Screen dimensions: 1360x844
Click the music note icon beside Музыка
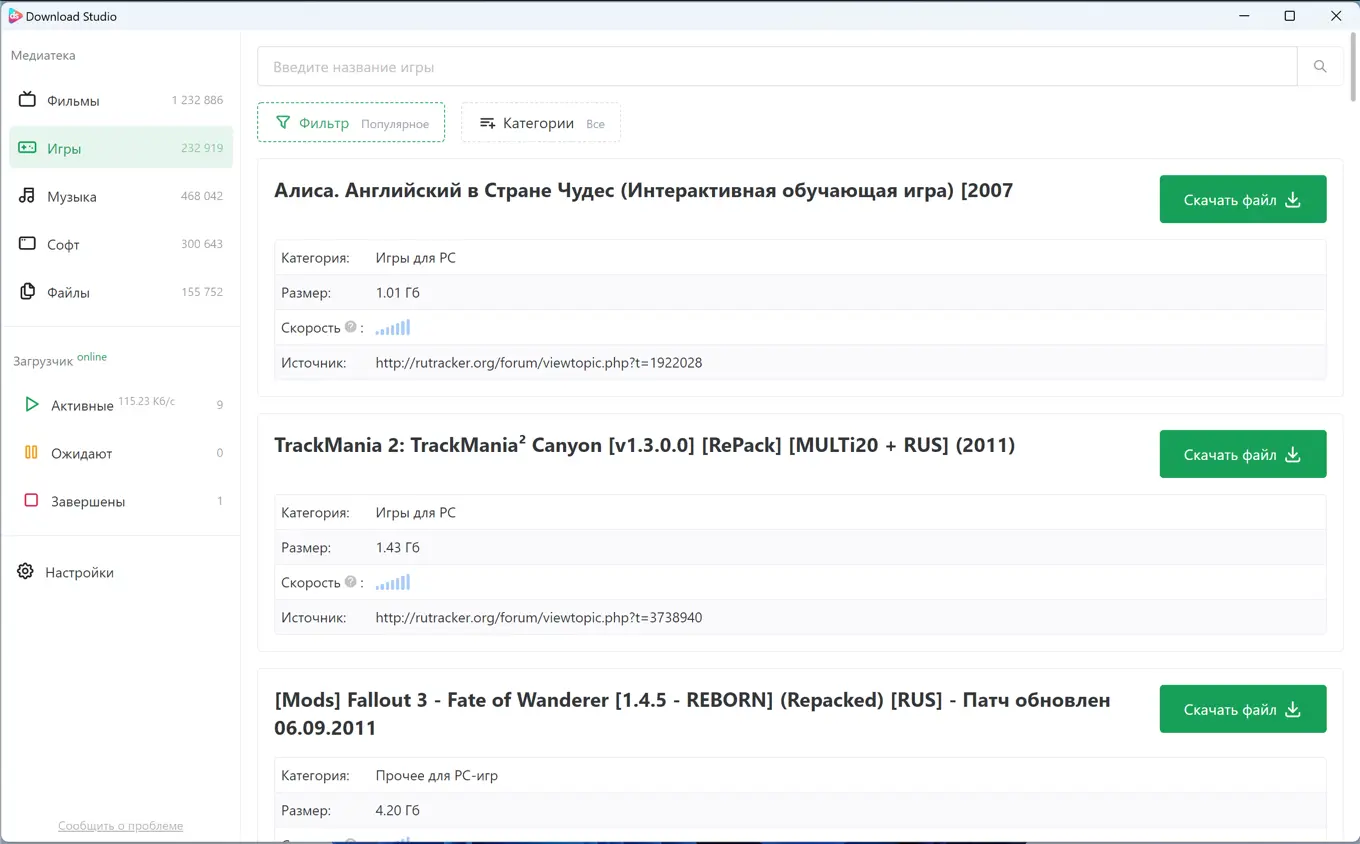tap(27, 196)
